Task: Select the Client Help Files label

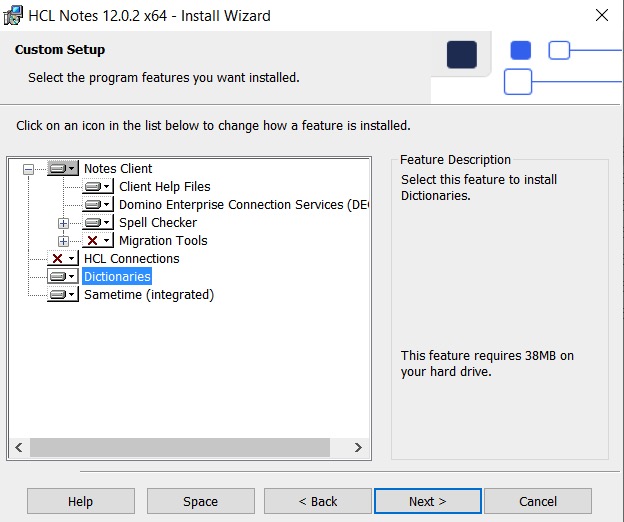Action: click(164, 187)
